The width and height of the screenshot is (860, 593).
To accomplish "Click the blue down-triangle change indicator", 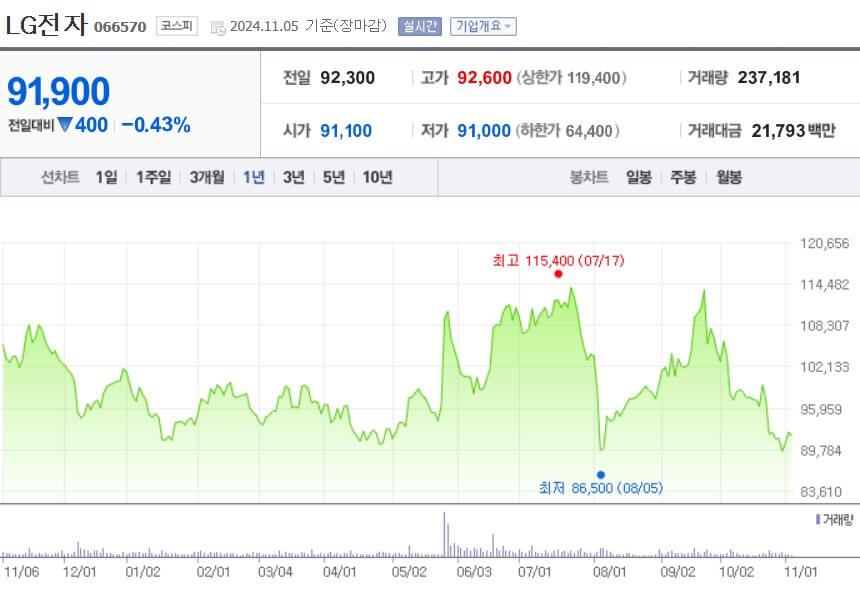I will click(65, 125).
